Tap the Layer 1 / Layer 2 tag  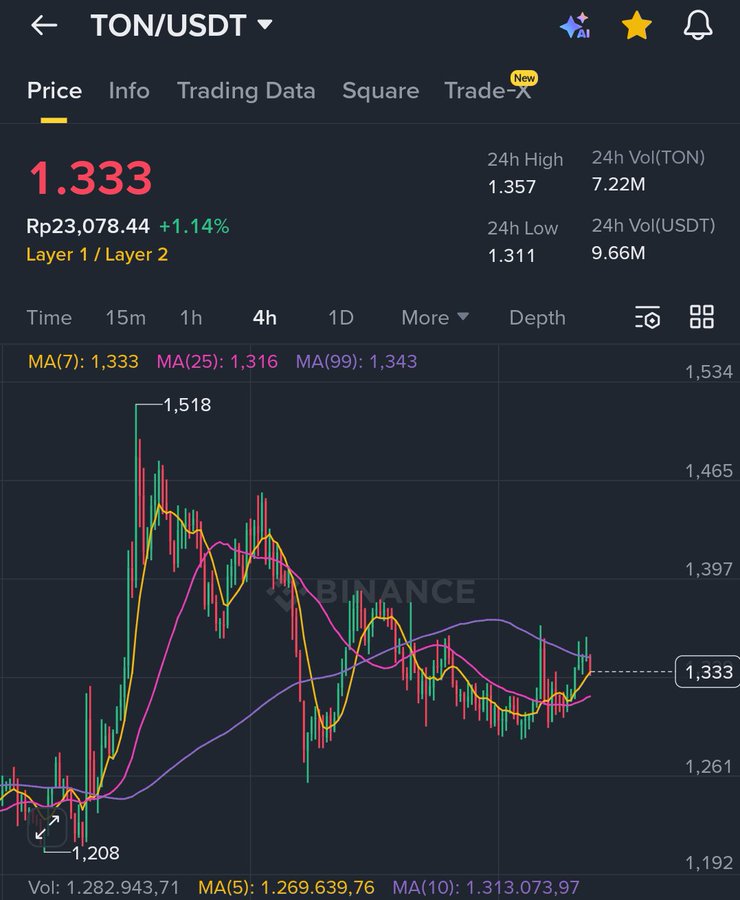97,254
